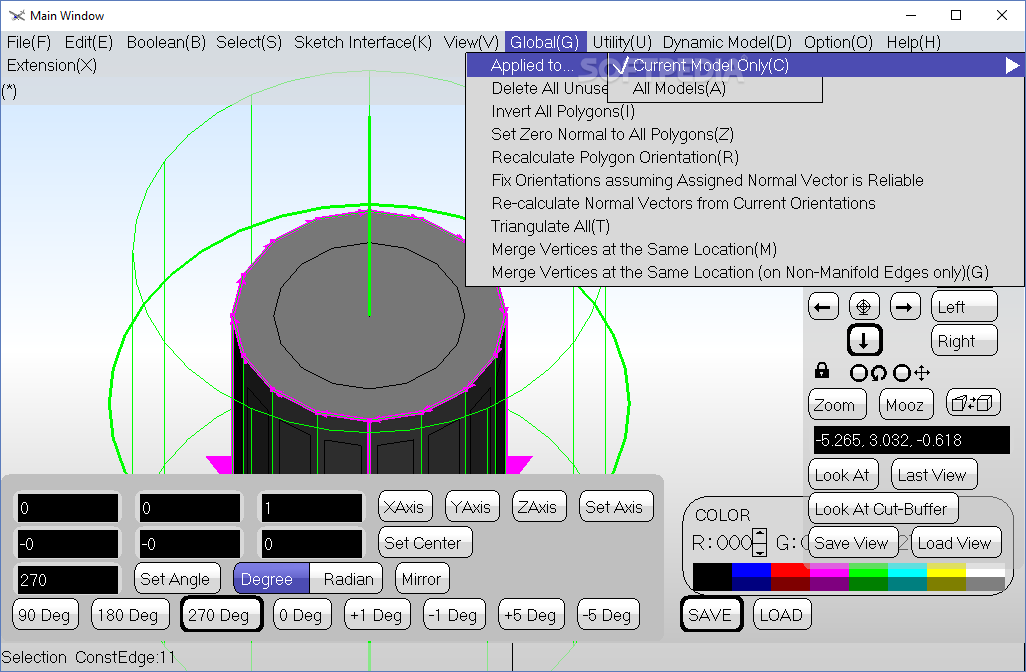Click the right arrow view rotation button
Image resolution: width=1026 pixels, height=672 pixels.
[x=905, y=307]
